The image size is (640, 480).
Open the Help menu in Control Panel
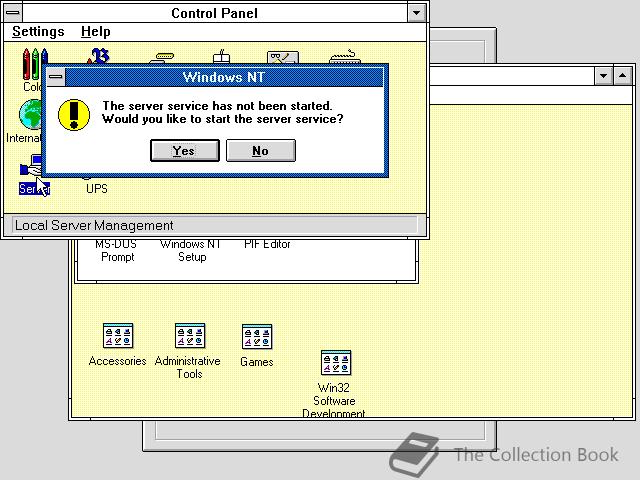(x=96, y=32)
